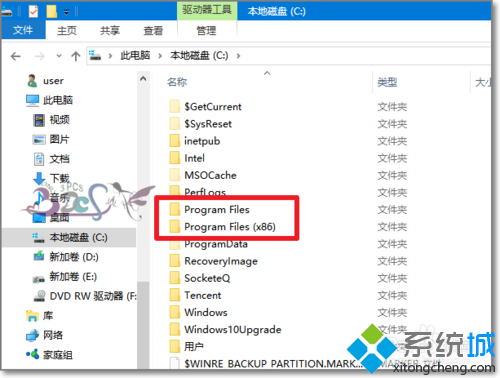Click the Back navigation arrow

pos(15,56)
